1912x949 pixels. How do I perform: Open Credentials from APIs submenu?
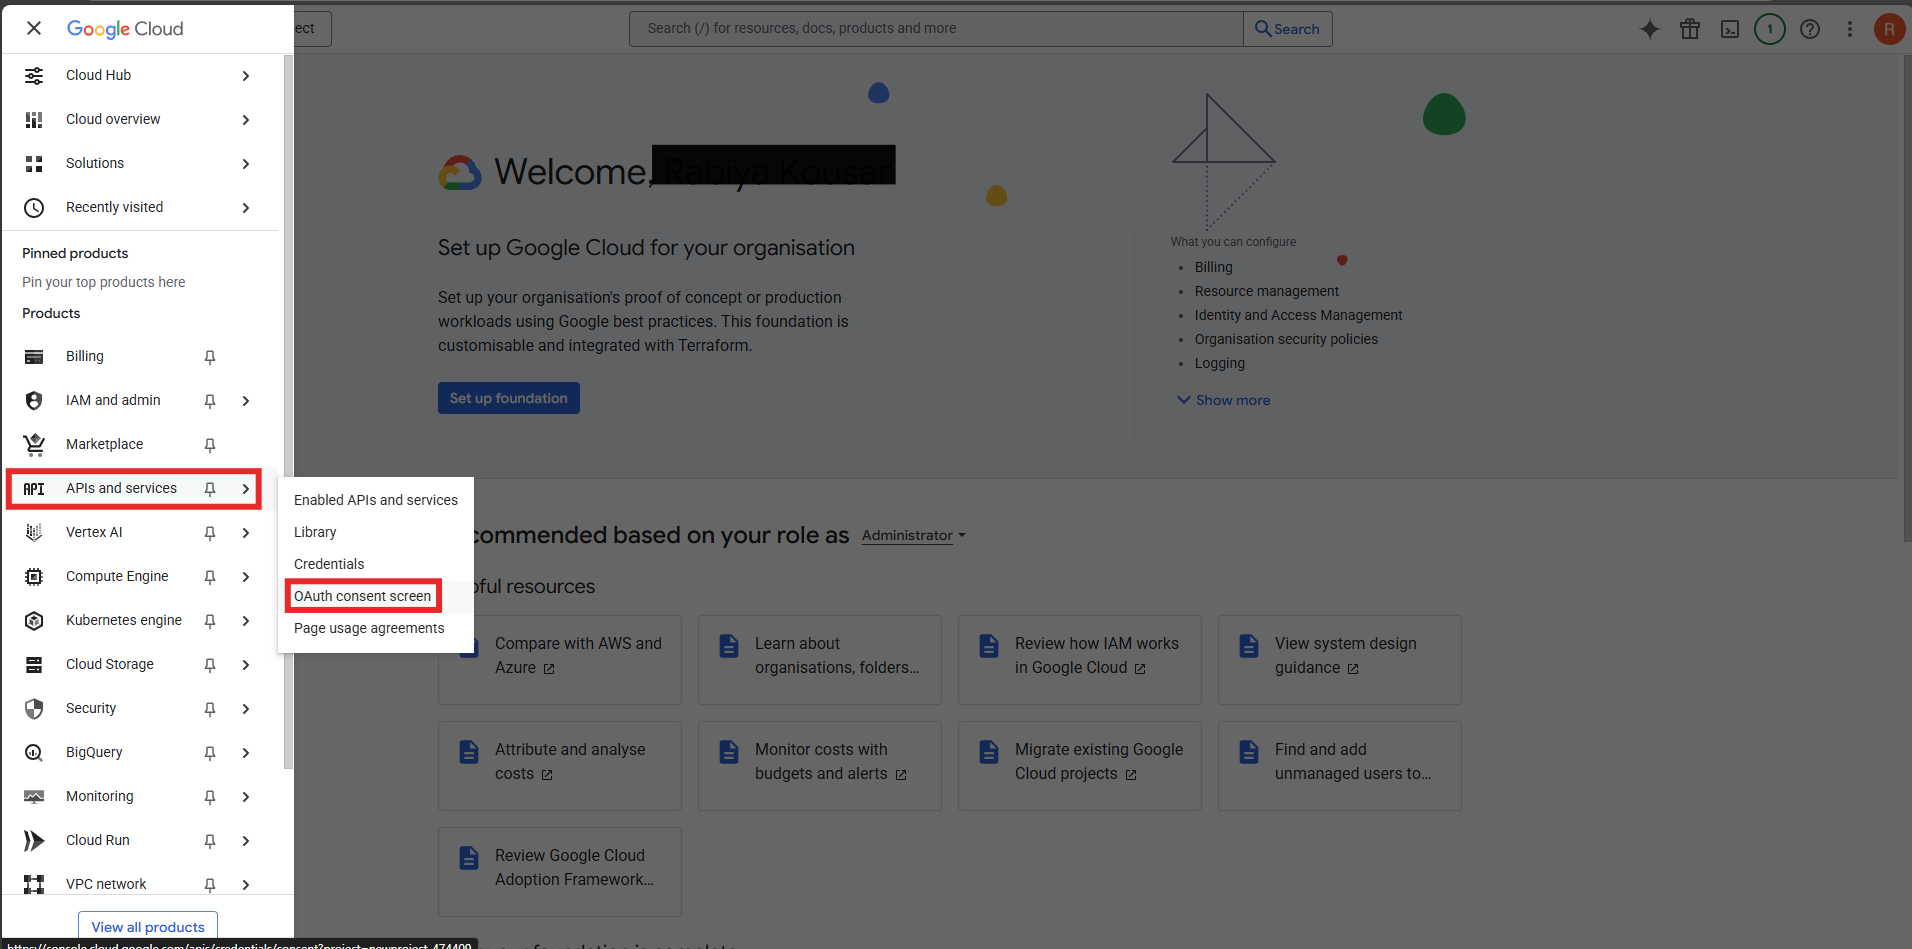329,563
